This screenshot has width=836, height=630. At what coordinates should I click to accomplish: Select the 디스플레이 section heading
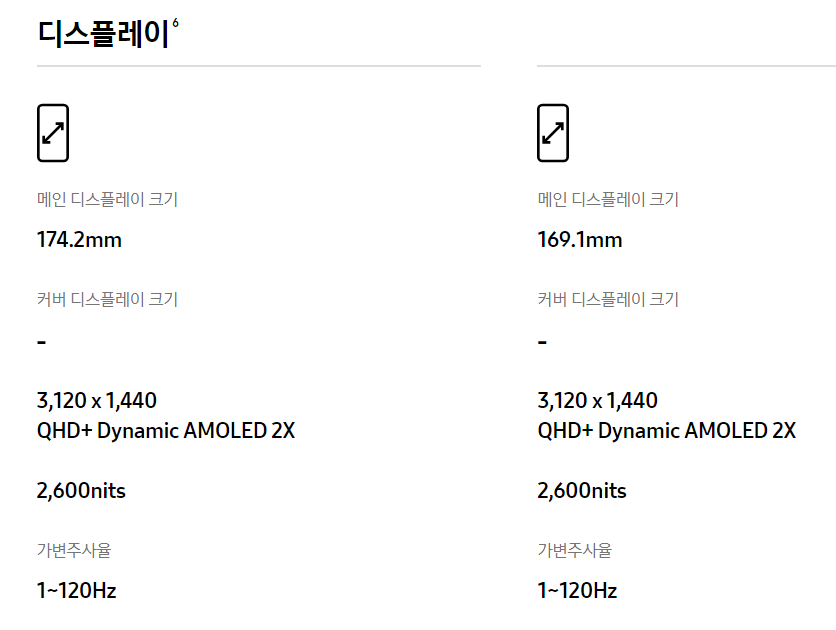103,34
